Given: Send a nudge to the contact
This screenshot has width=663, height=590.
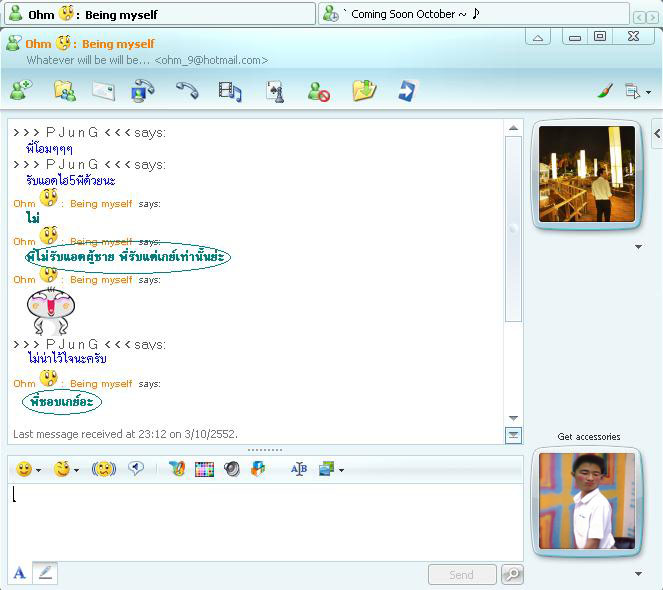Looking at the screenshot, I should point(104,468).
